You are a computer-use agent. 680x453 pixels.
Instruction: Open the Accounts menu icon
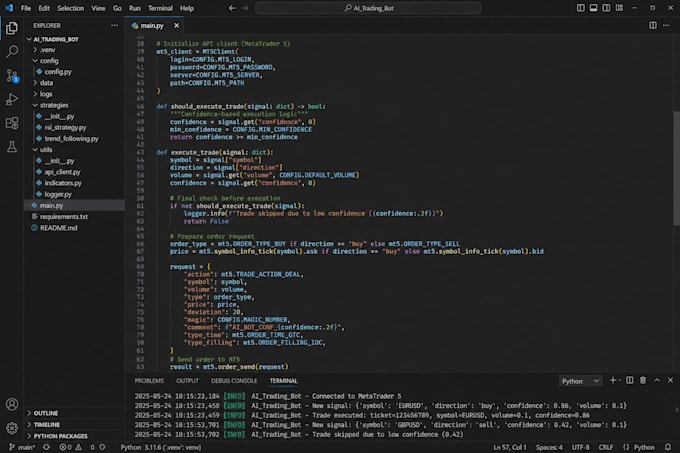click(12, 404)
